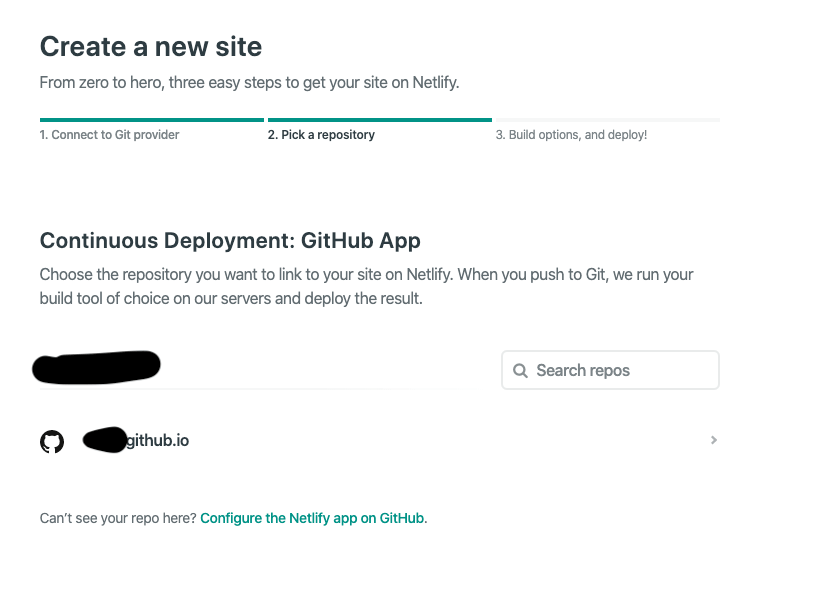This screenshot has height=592, width=831.
Task: Select step 2 Pick a repository
Action: point(321,134)
